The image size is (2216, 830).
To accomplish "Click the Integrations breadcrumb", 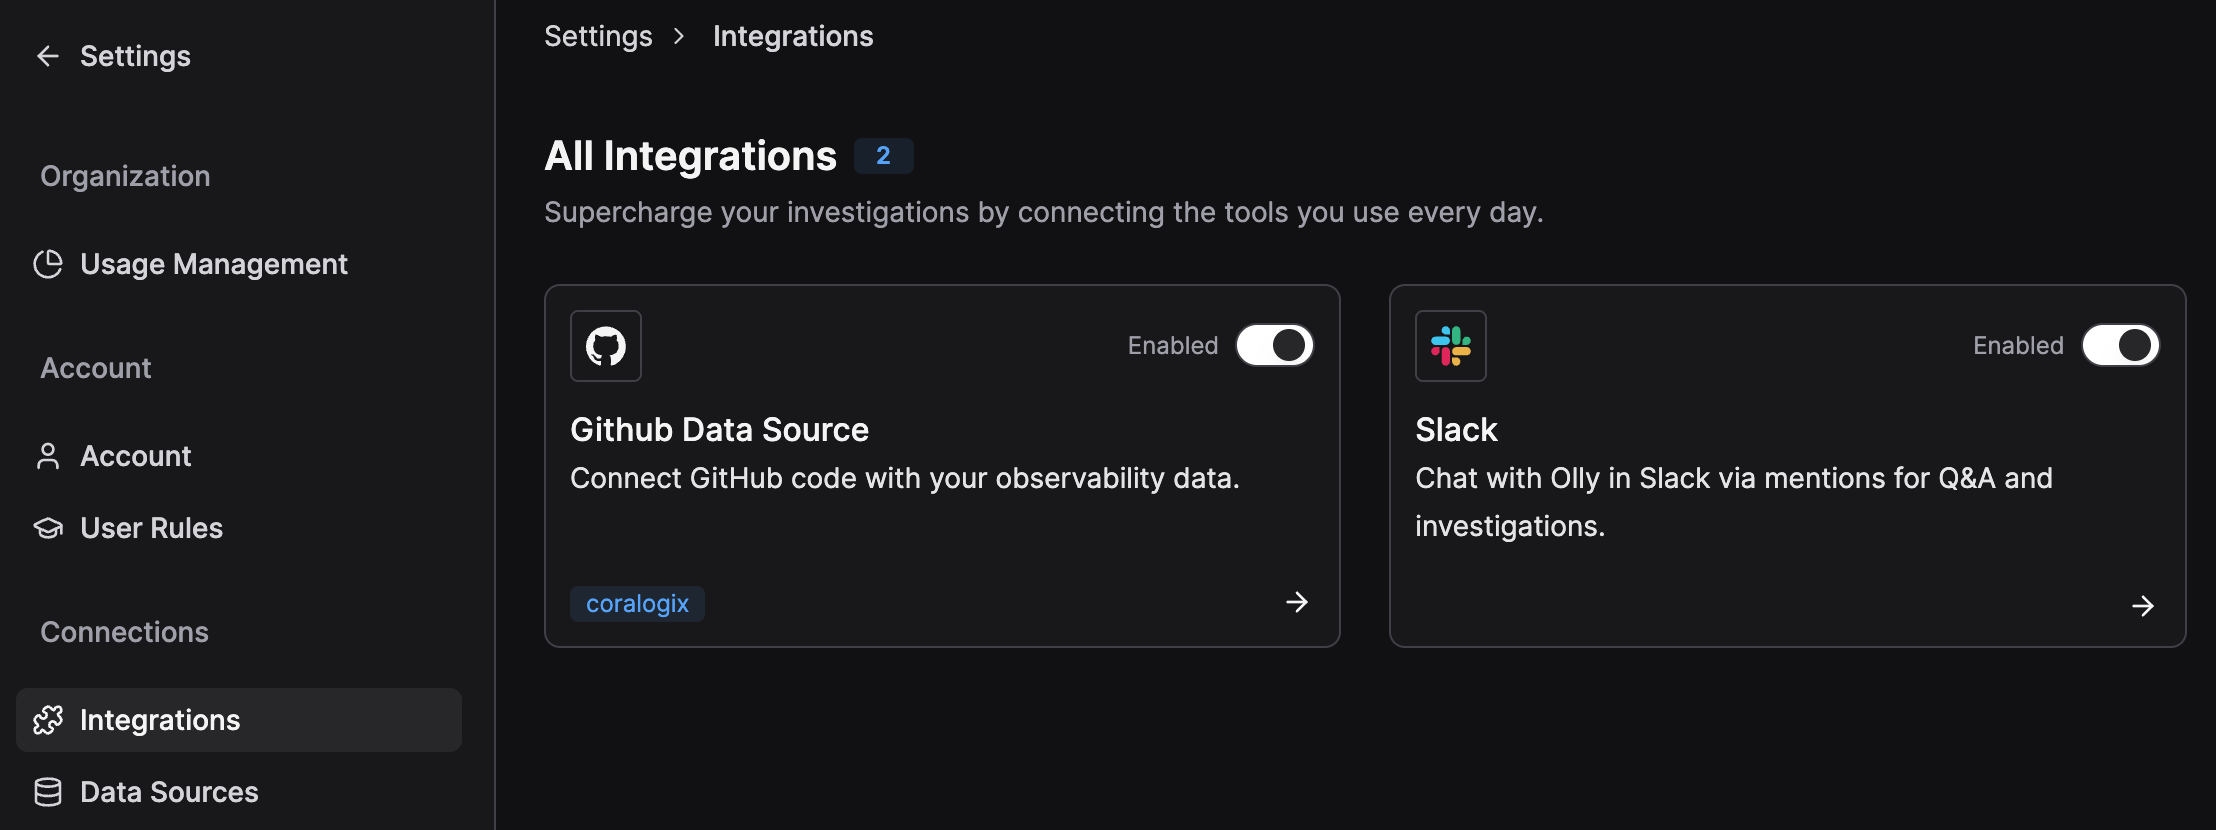I will [x=793, y=37].
